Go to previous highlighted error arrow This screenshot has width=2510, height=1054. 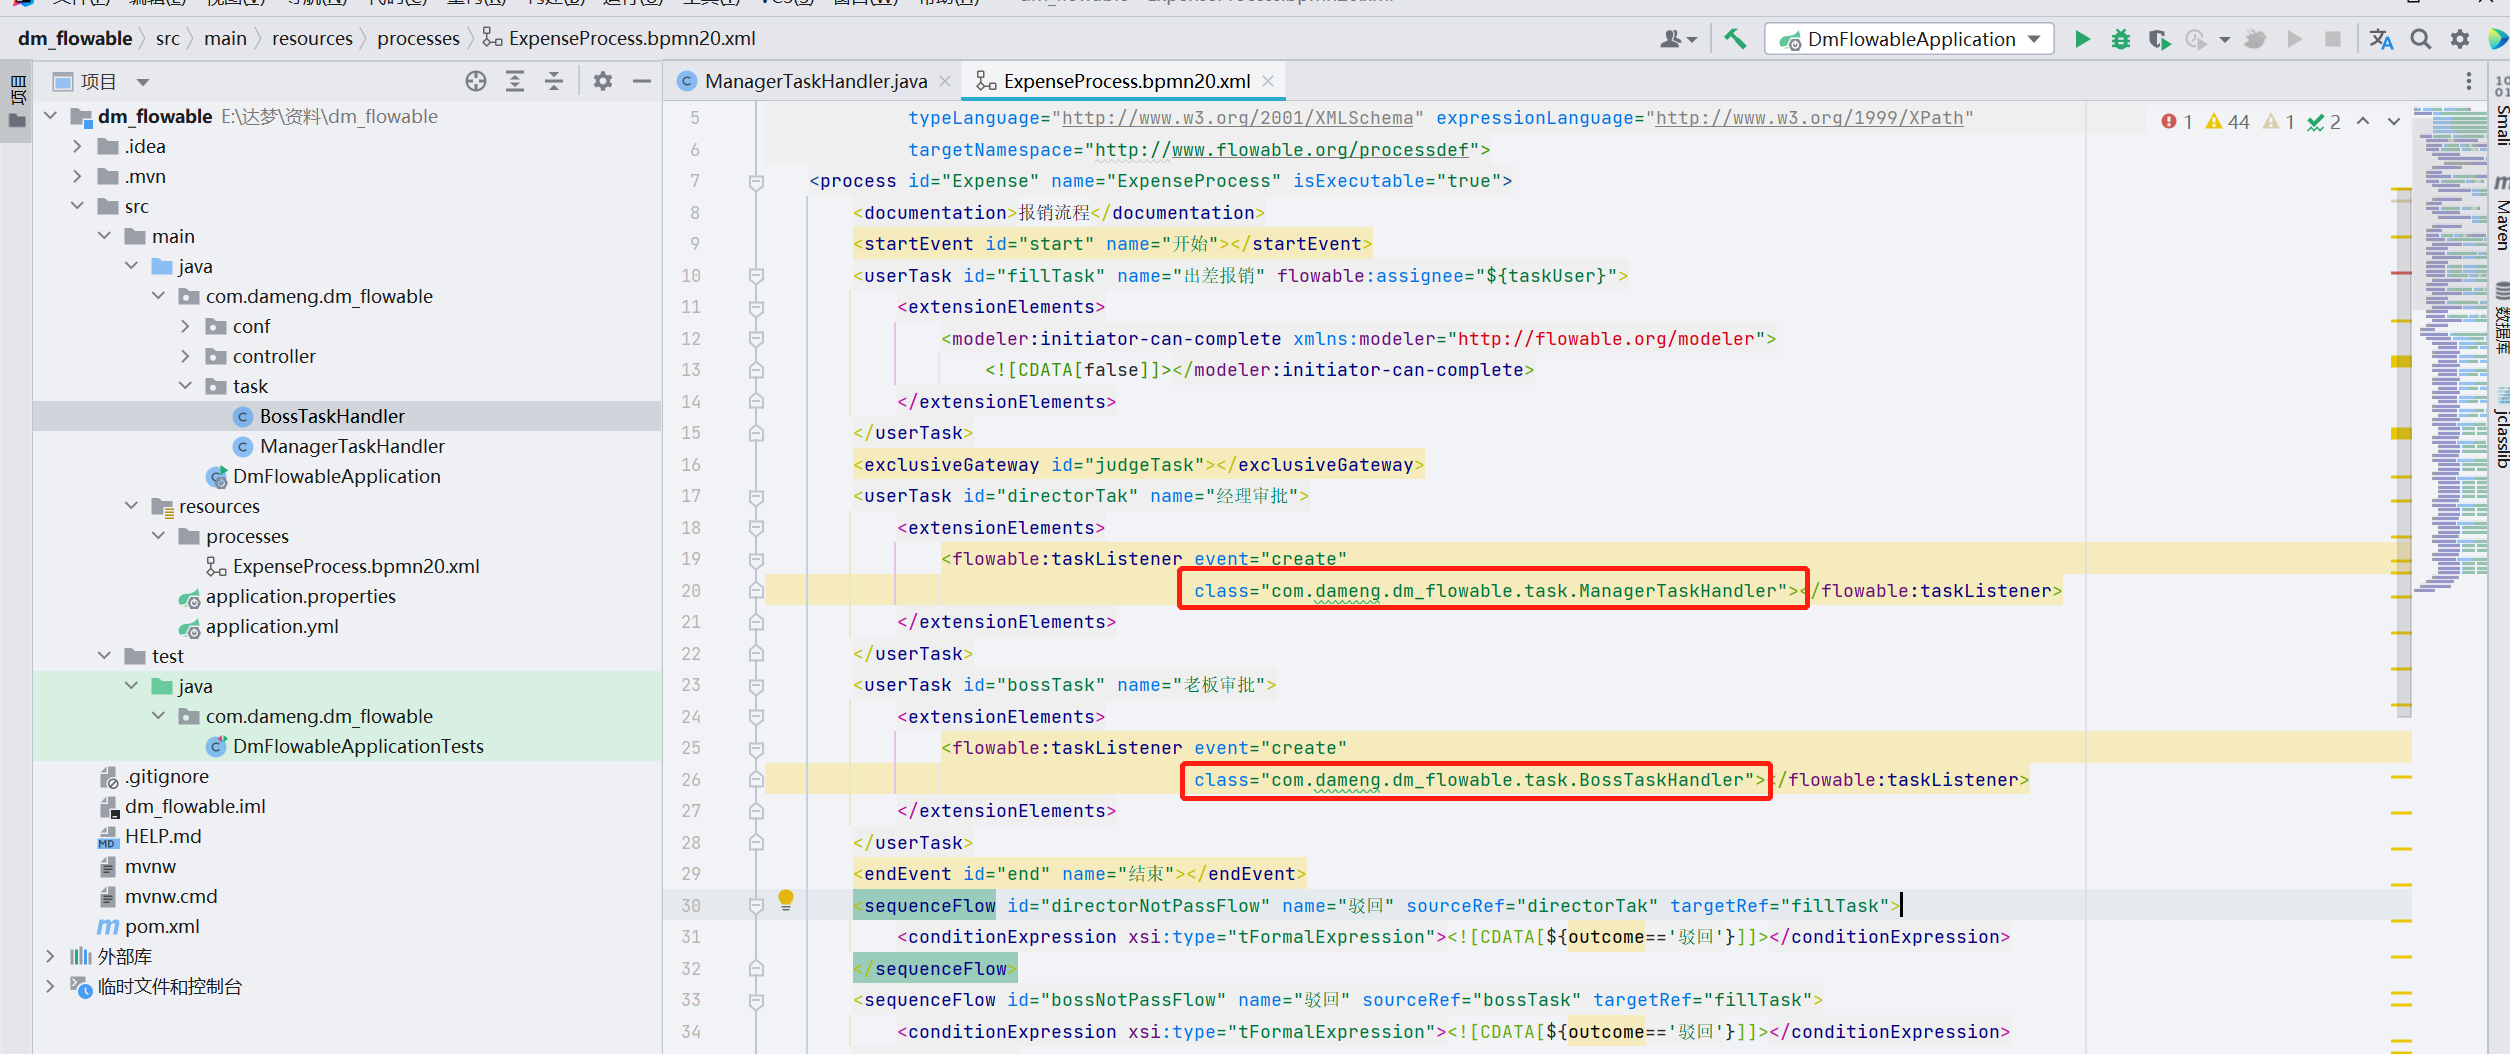2363,121
